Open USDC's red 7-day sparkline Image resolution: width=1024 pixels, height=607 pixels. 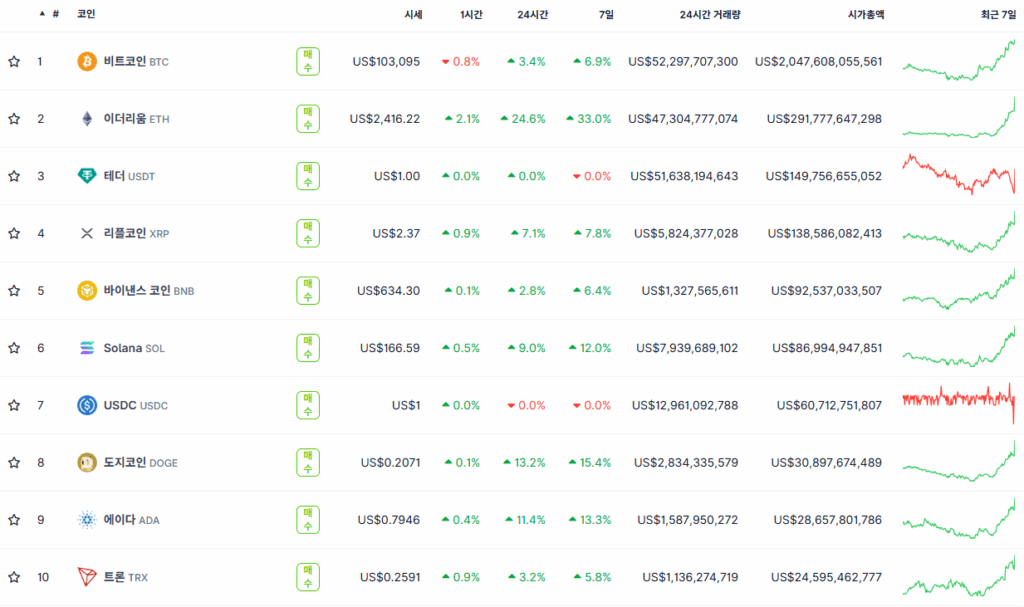(959, 404)
